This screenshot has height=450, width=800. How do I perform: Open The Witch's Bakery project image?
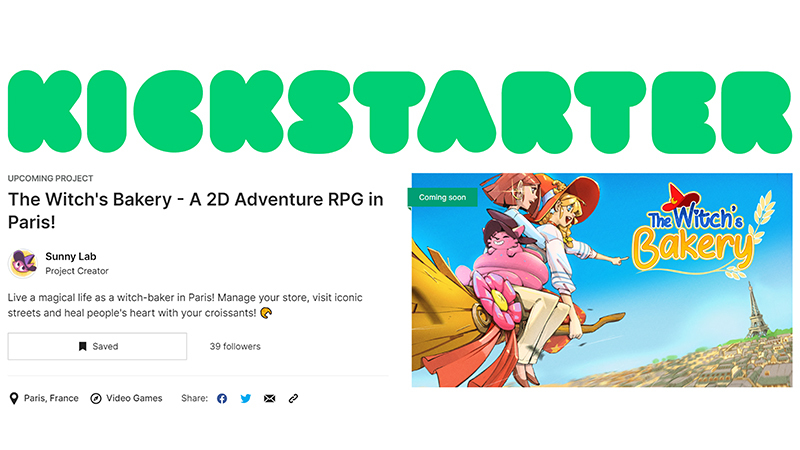pyautogui.click(x=602, y=280)
